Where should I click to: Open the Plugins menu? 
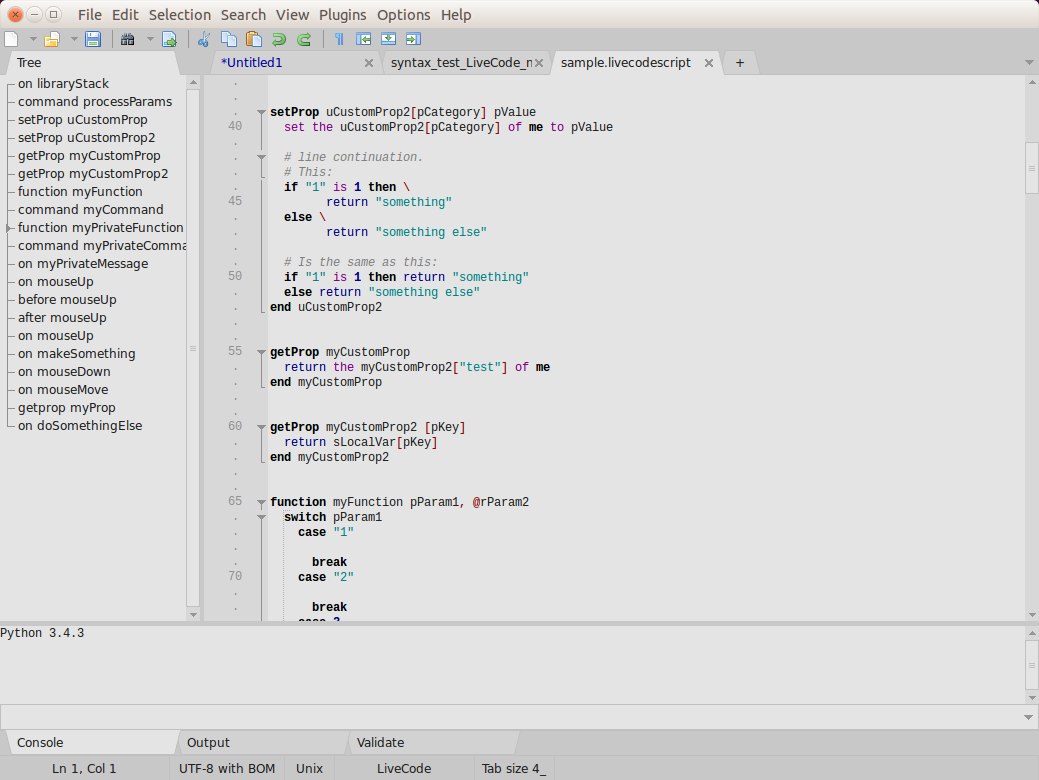click(342, 15)
